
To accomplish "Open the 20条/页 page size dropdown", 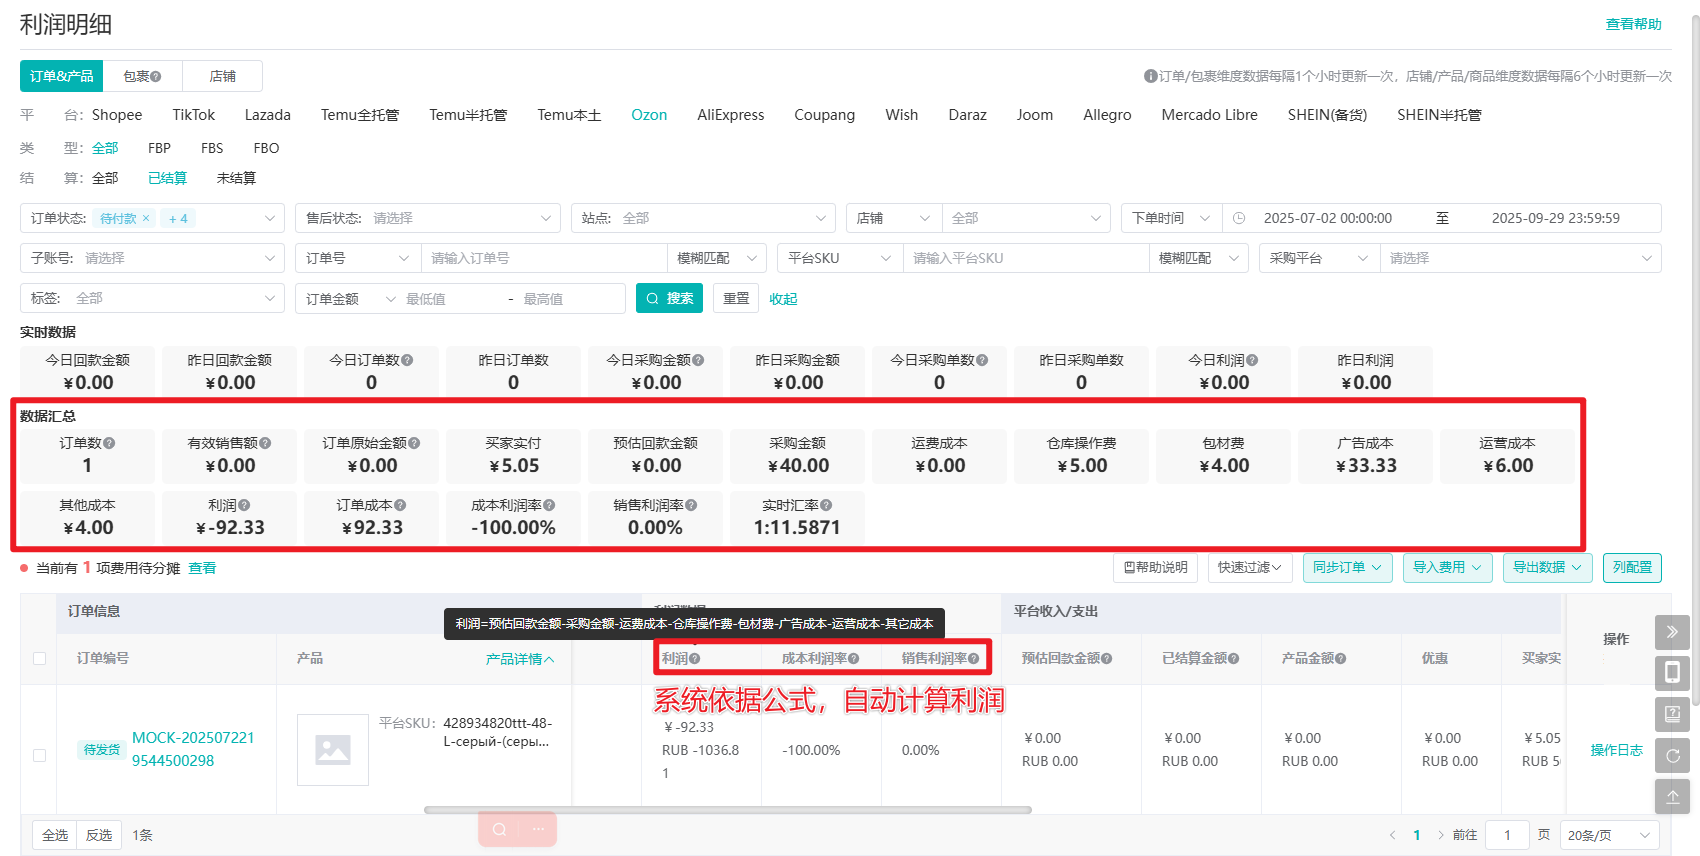I will click(1609, 835).
